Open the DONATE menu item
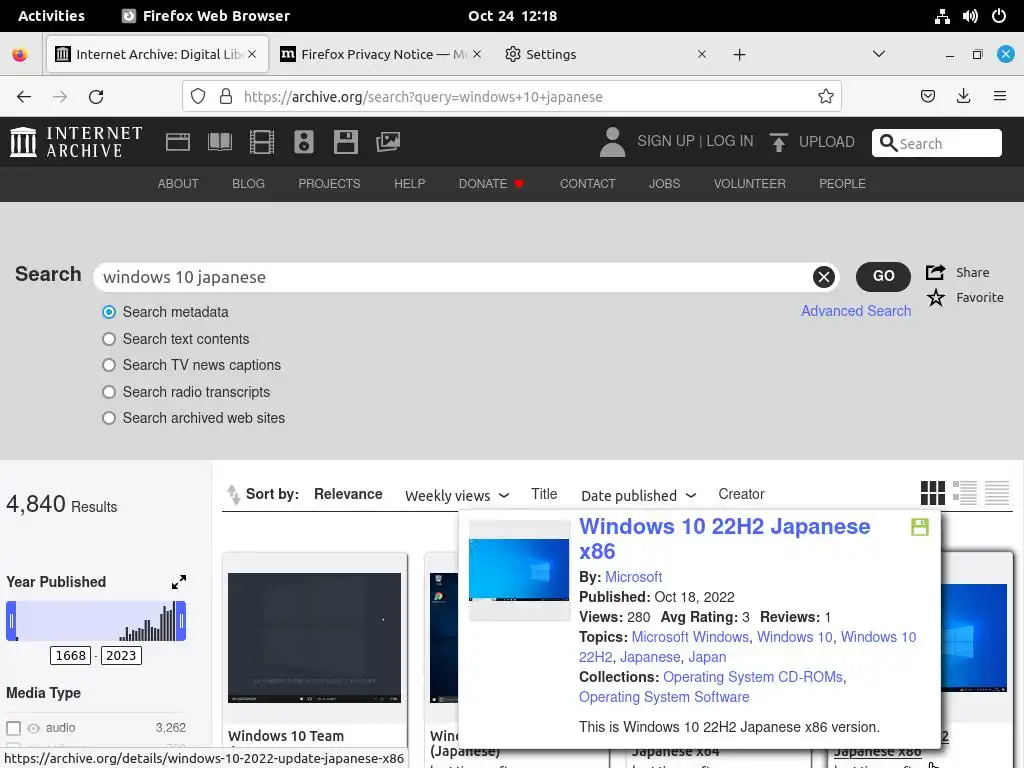 click(x=491, y=184)
